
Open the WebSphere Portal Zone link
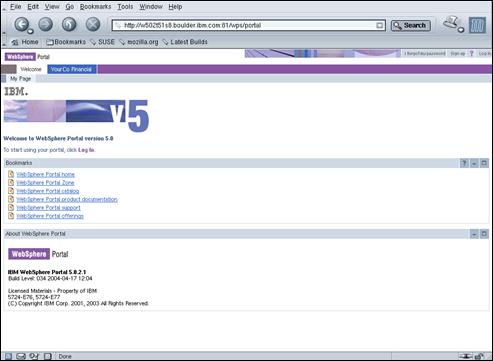(45, 183)
